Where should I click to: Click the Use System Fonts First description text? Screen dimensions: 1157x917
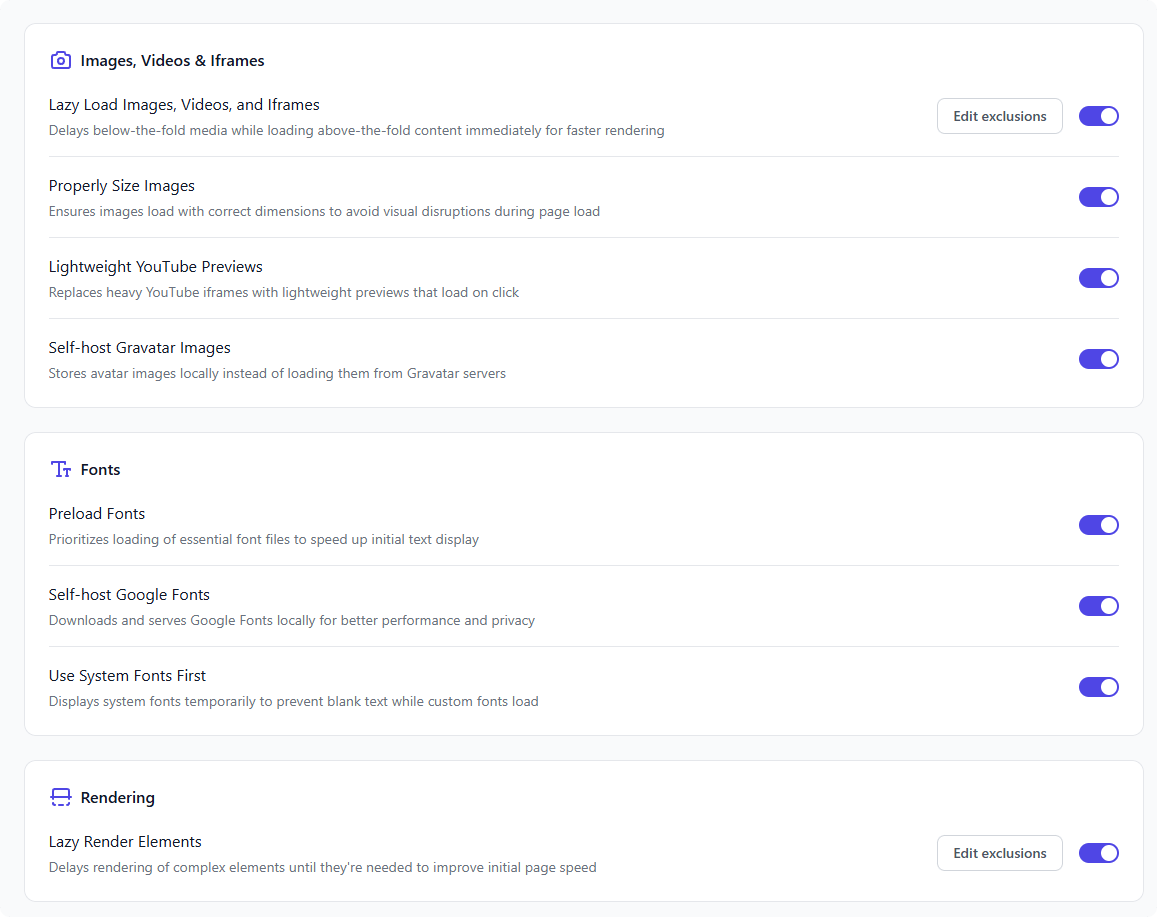(x=293, y=702)
